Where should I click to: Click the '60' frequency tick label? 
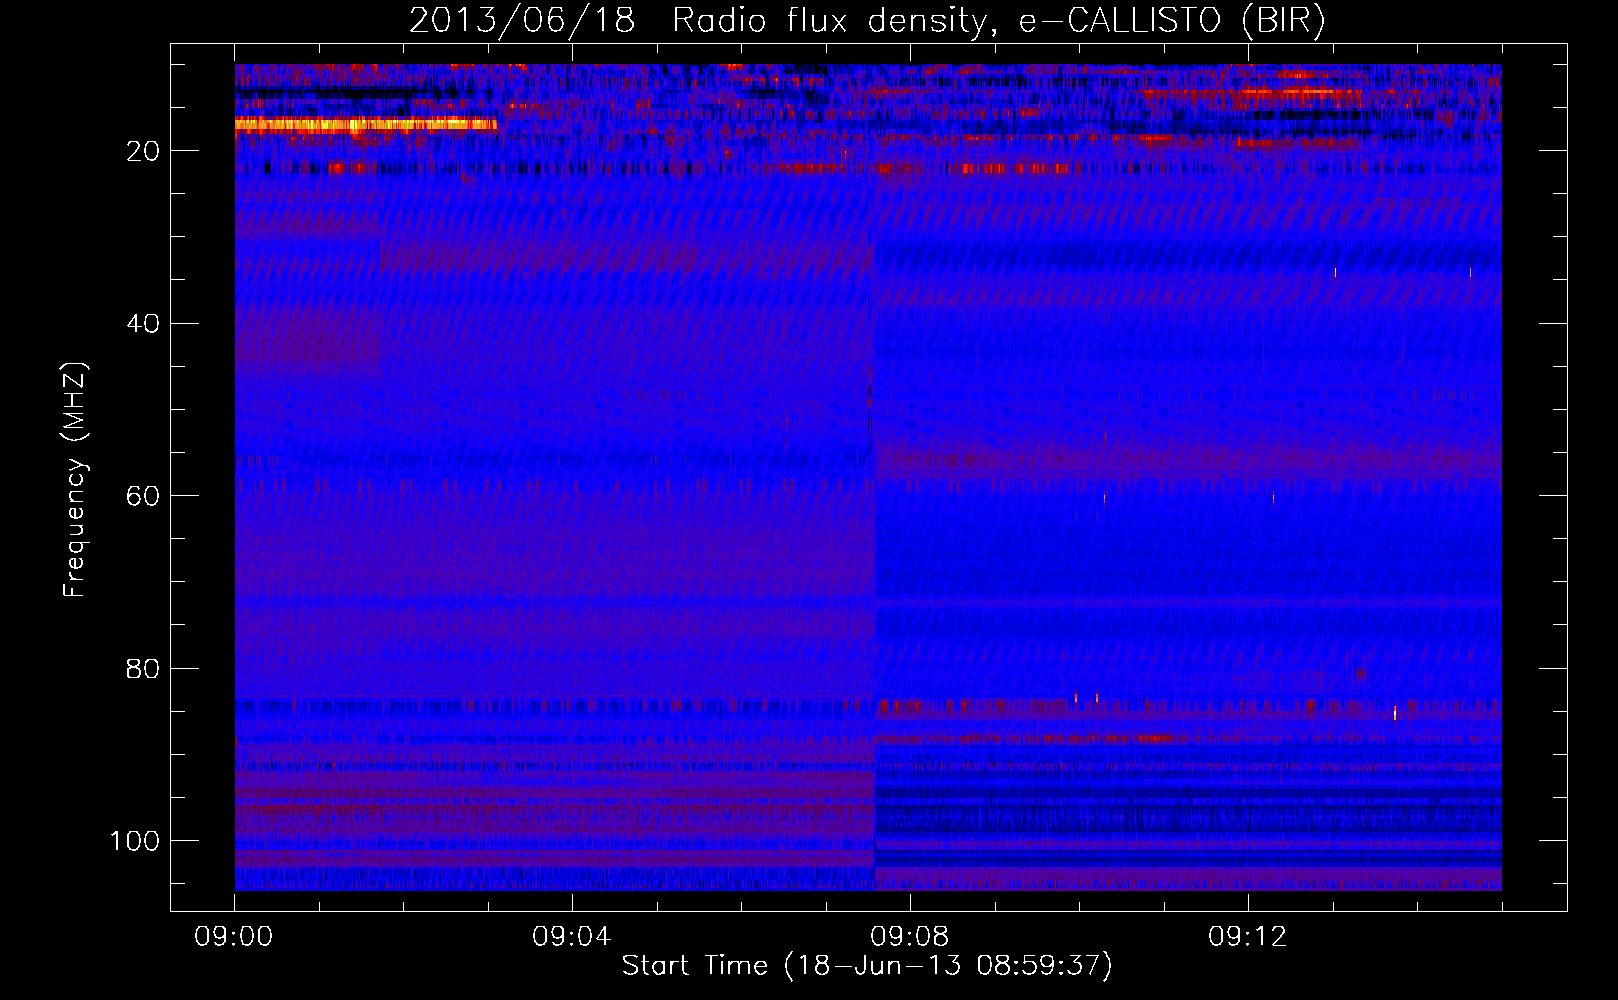(x=144, y=496)
